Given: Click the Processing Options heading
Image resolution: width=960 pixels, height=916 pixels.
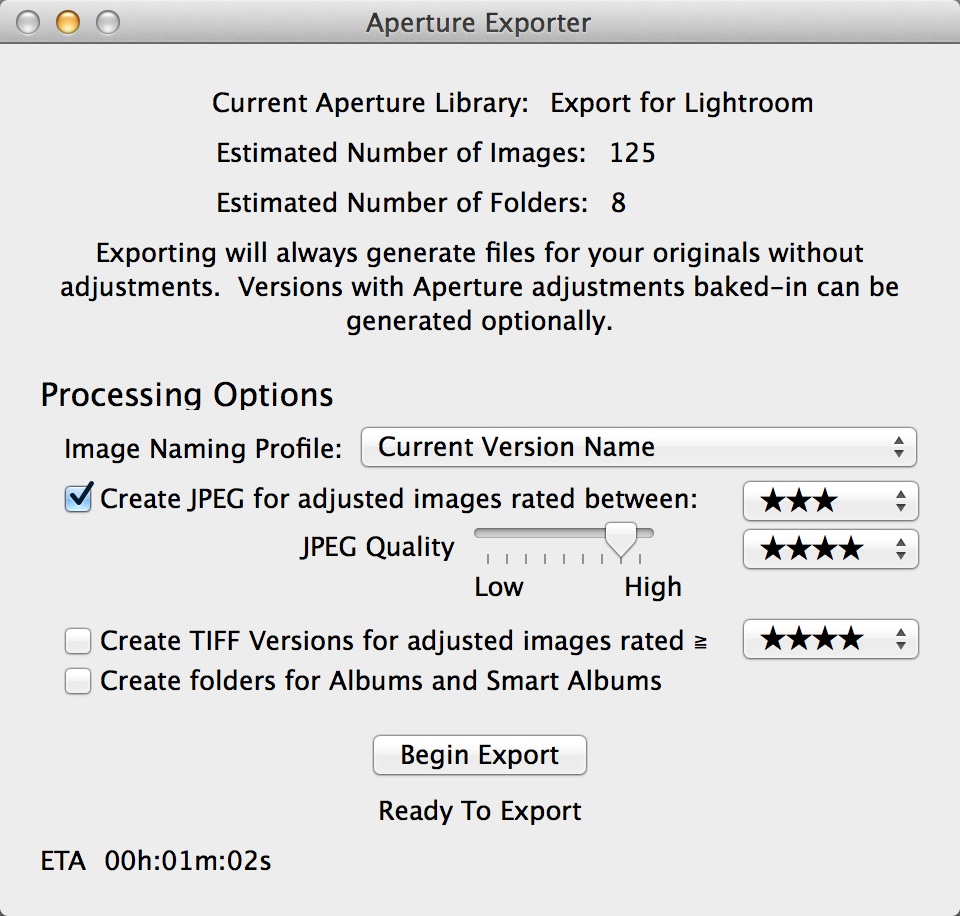Looking at the screenshot, I should 187,395.
